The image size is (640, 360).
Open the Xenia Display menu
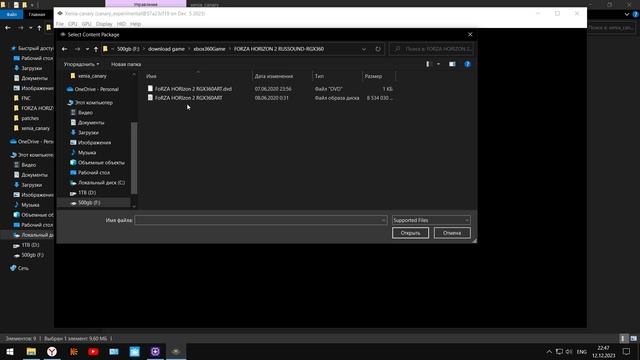104,24
